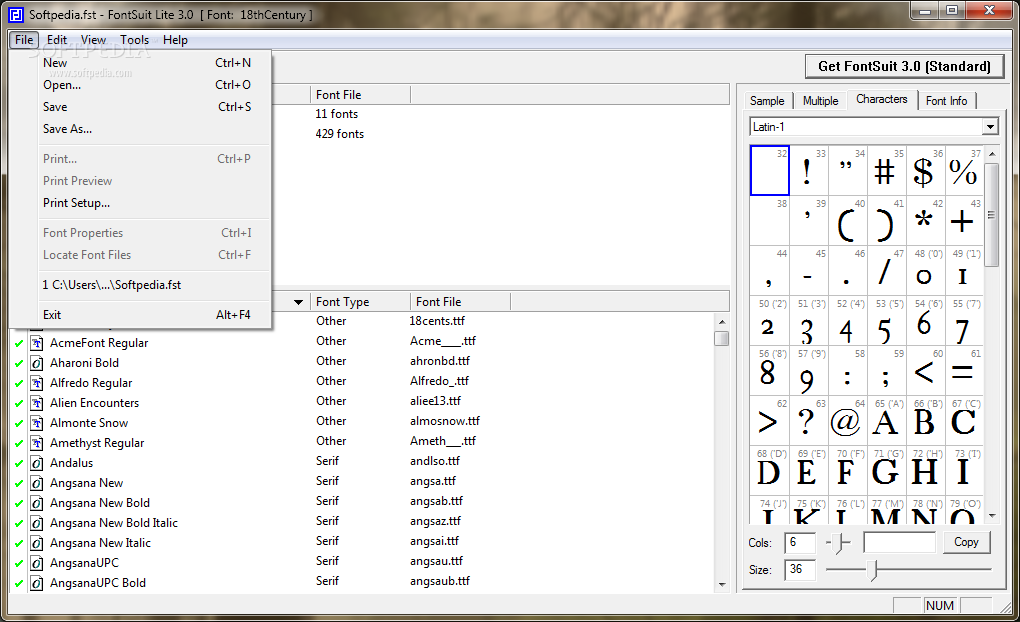
Task: Open the Tools menu
Action: coord(135,40)
